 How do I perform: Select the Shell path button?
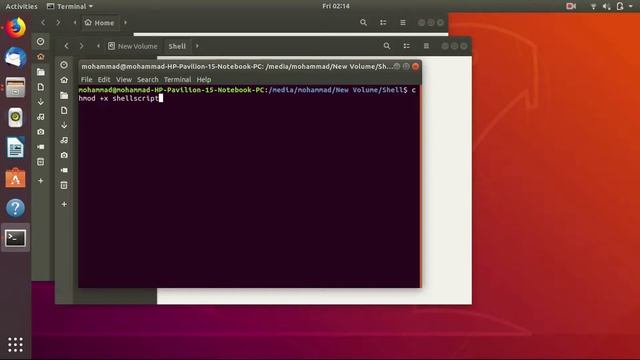(177, 46)
